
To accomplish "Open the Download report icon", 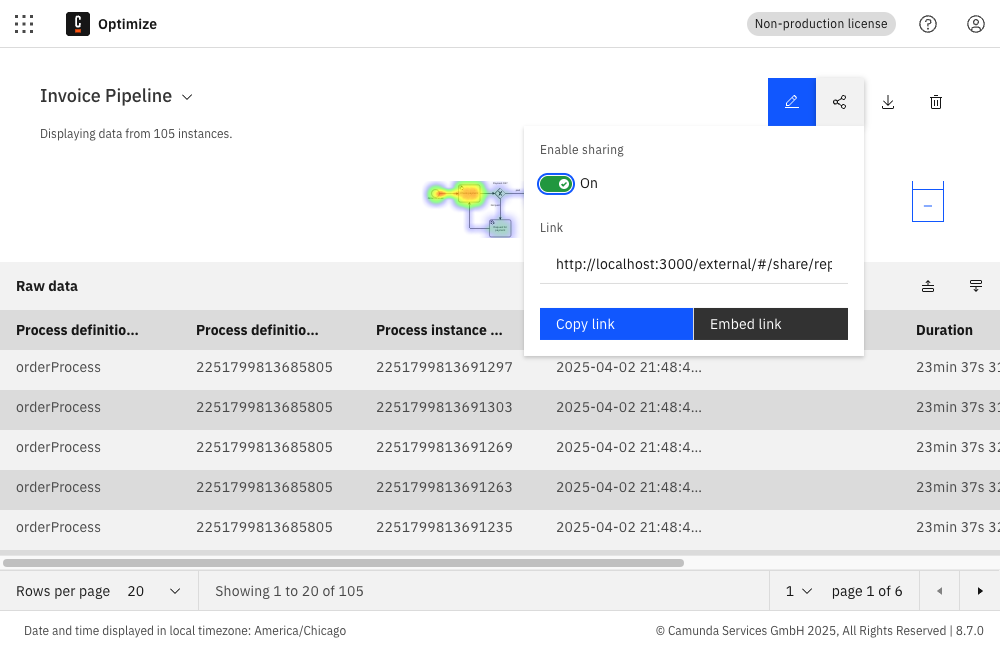I will point(888,101).
